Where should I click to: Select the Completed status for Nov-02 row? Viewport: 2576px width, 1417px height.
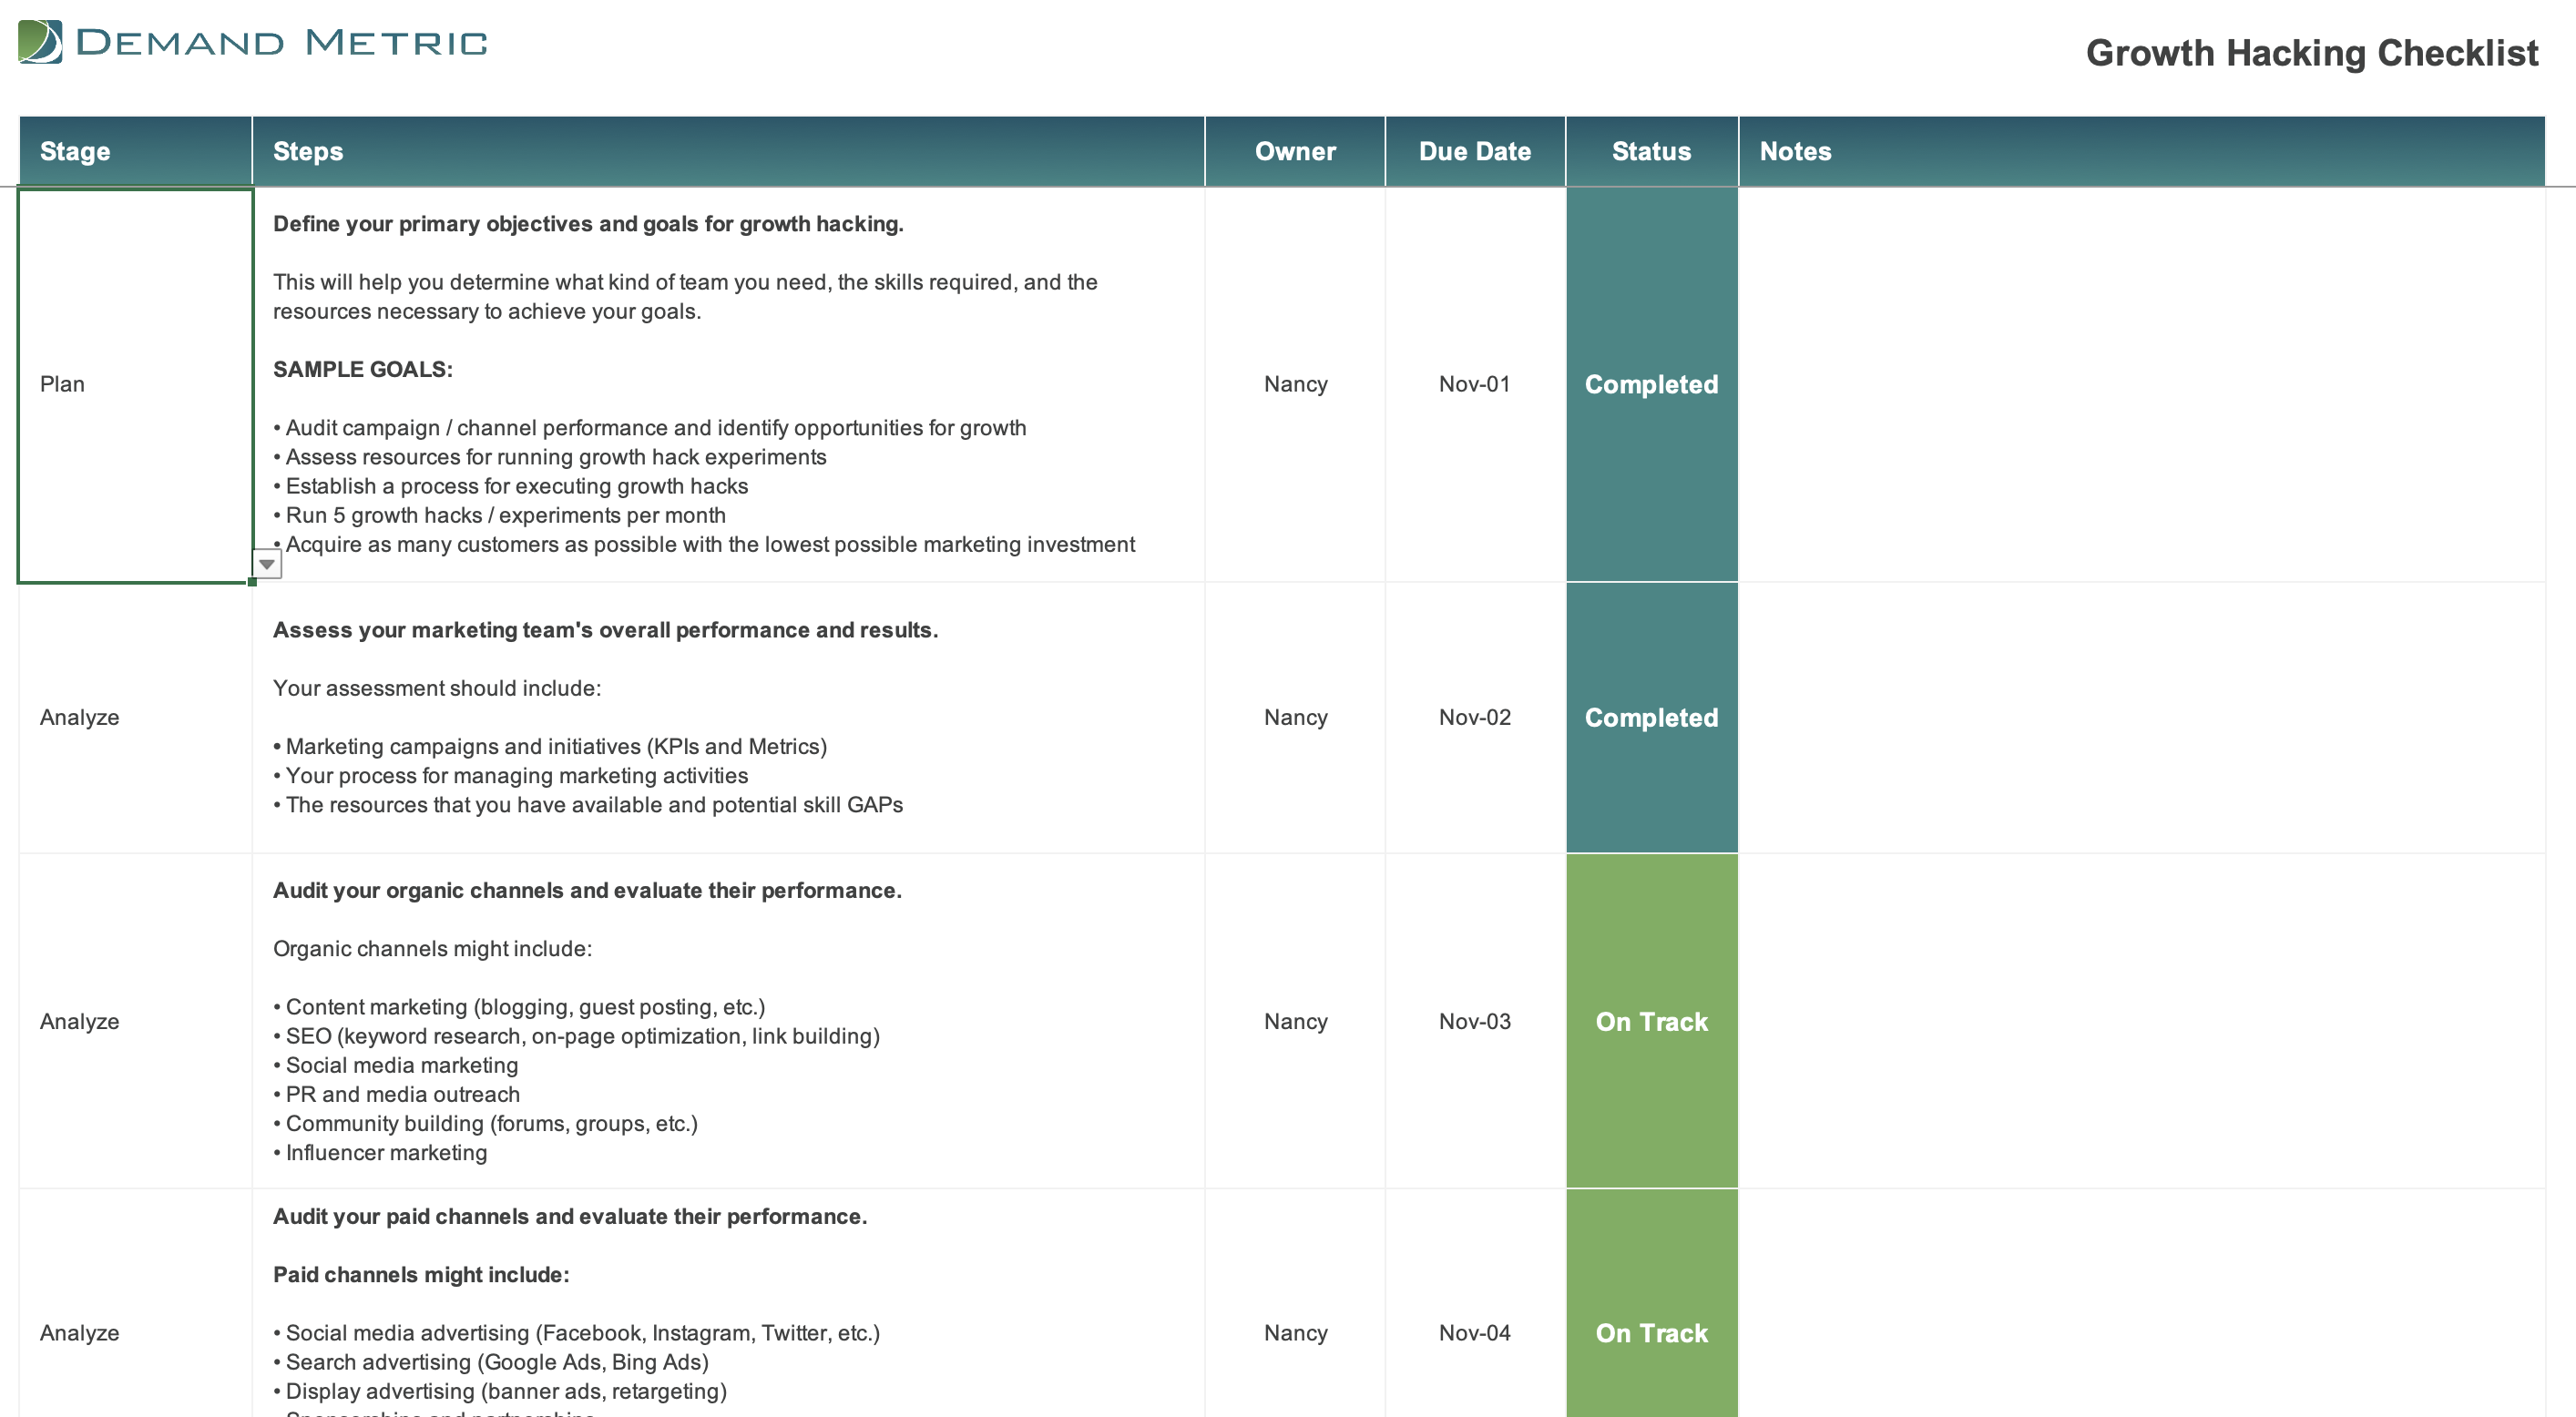(1652, 718)
